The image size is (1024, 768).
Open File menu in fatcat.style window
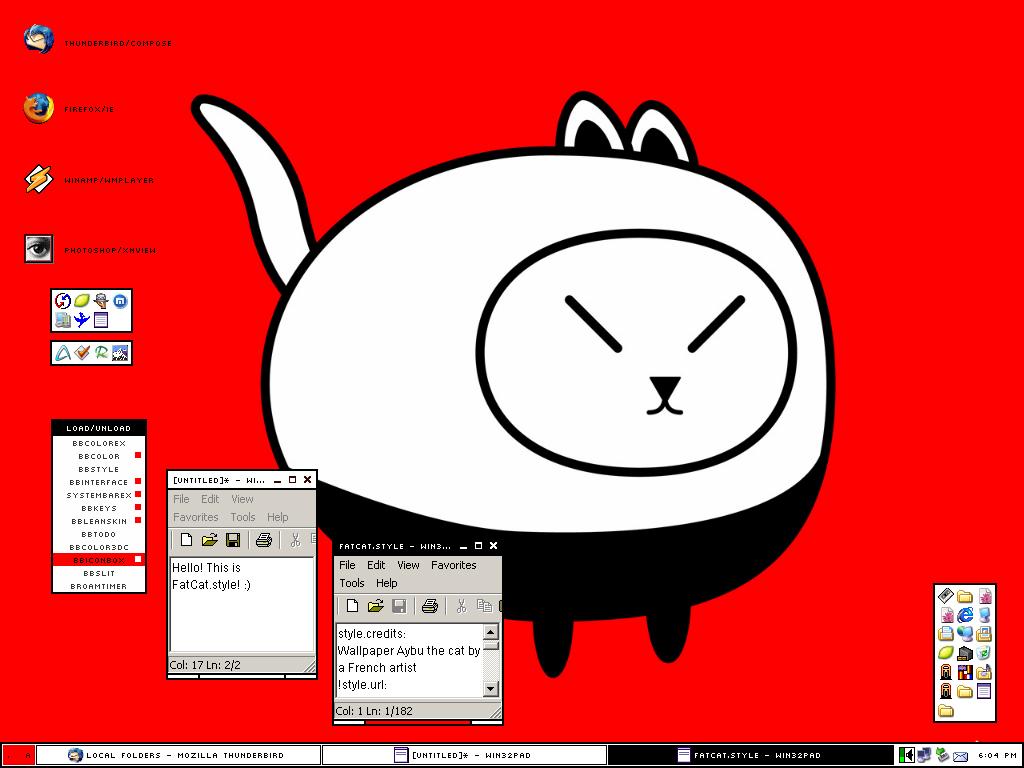[x=347, y=565]
